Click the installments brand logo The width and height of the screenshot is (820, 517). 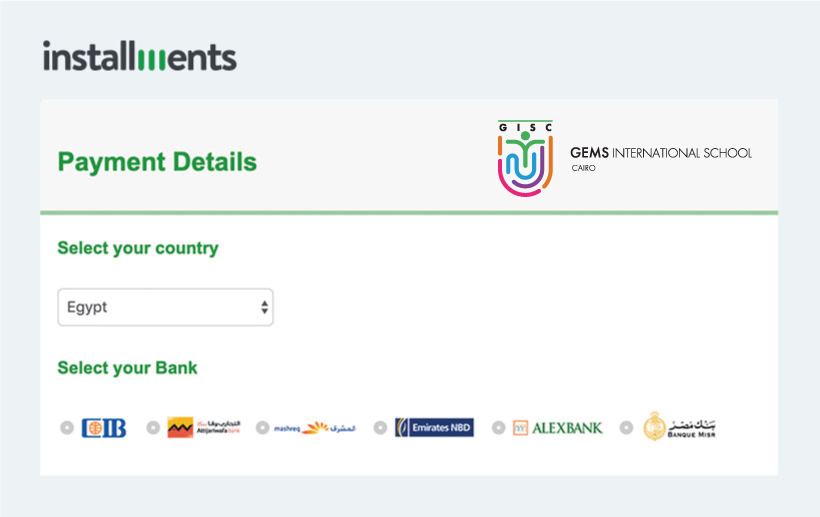point(140,56)
